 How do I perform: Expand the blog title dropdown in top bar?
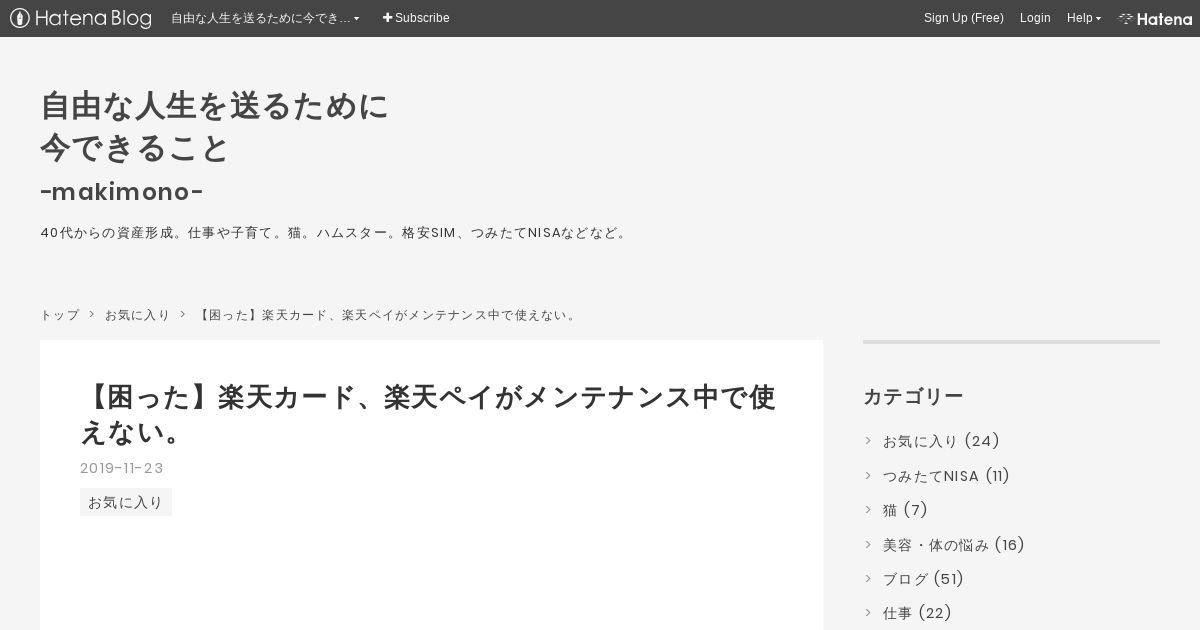265,18
